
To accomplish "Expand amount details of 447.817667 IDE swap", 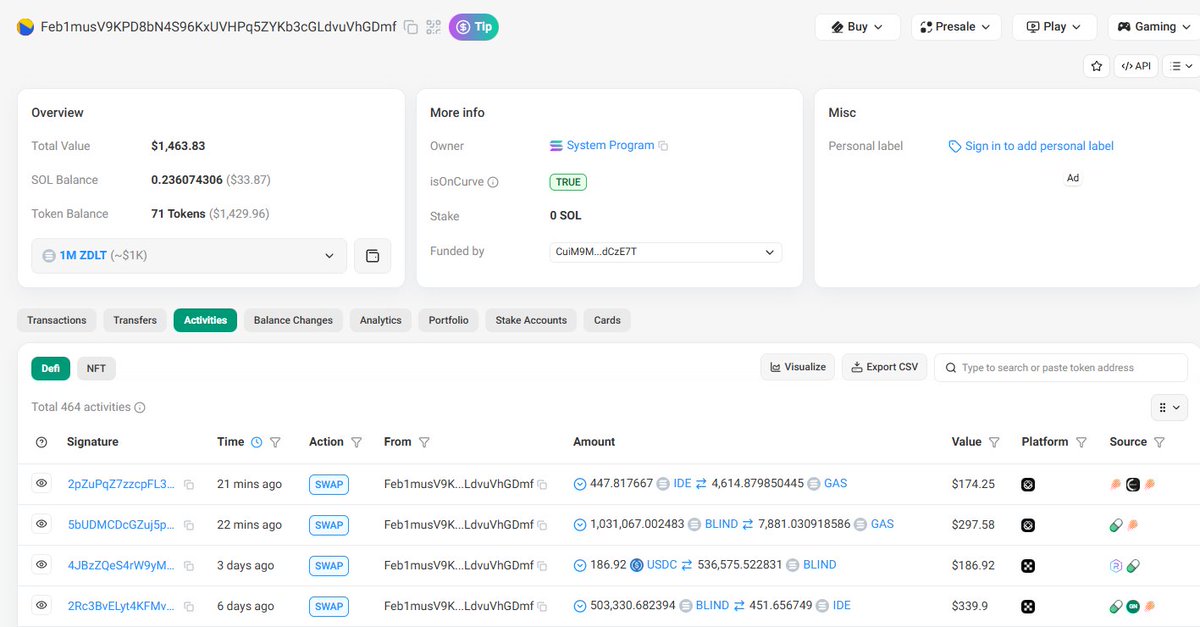I will click(580, 484).
